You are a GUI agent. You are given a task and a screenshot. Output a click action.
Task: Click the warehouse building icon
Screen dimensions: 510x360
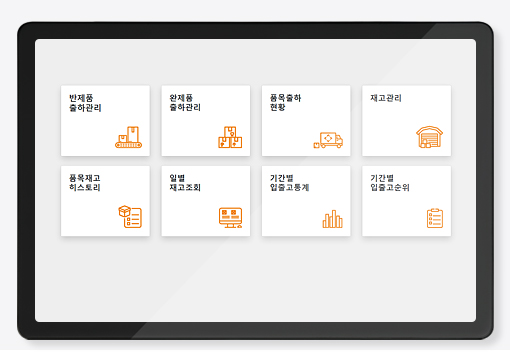(429, 137)
